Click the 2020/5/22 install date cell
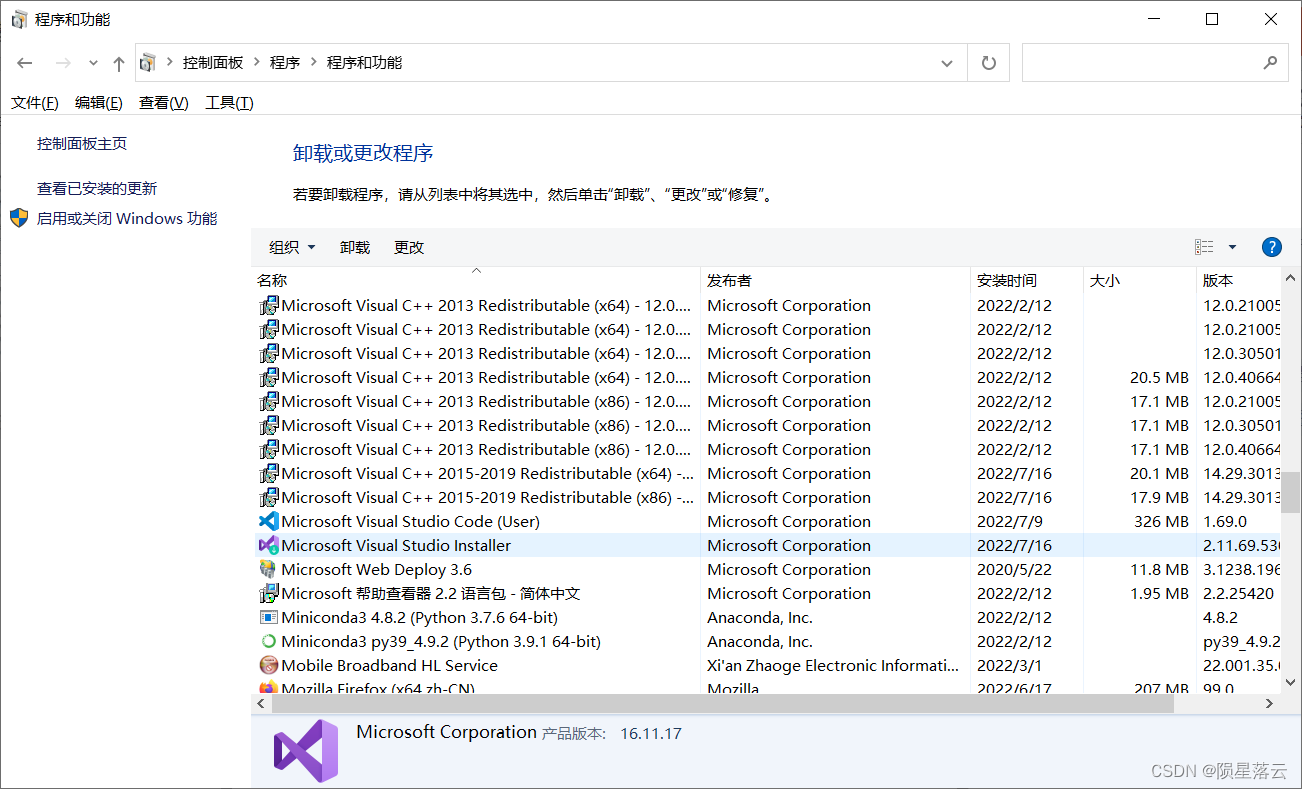The image size is (1302, 789). tap(1015, 569)
